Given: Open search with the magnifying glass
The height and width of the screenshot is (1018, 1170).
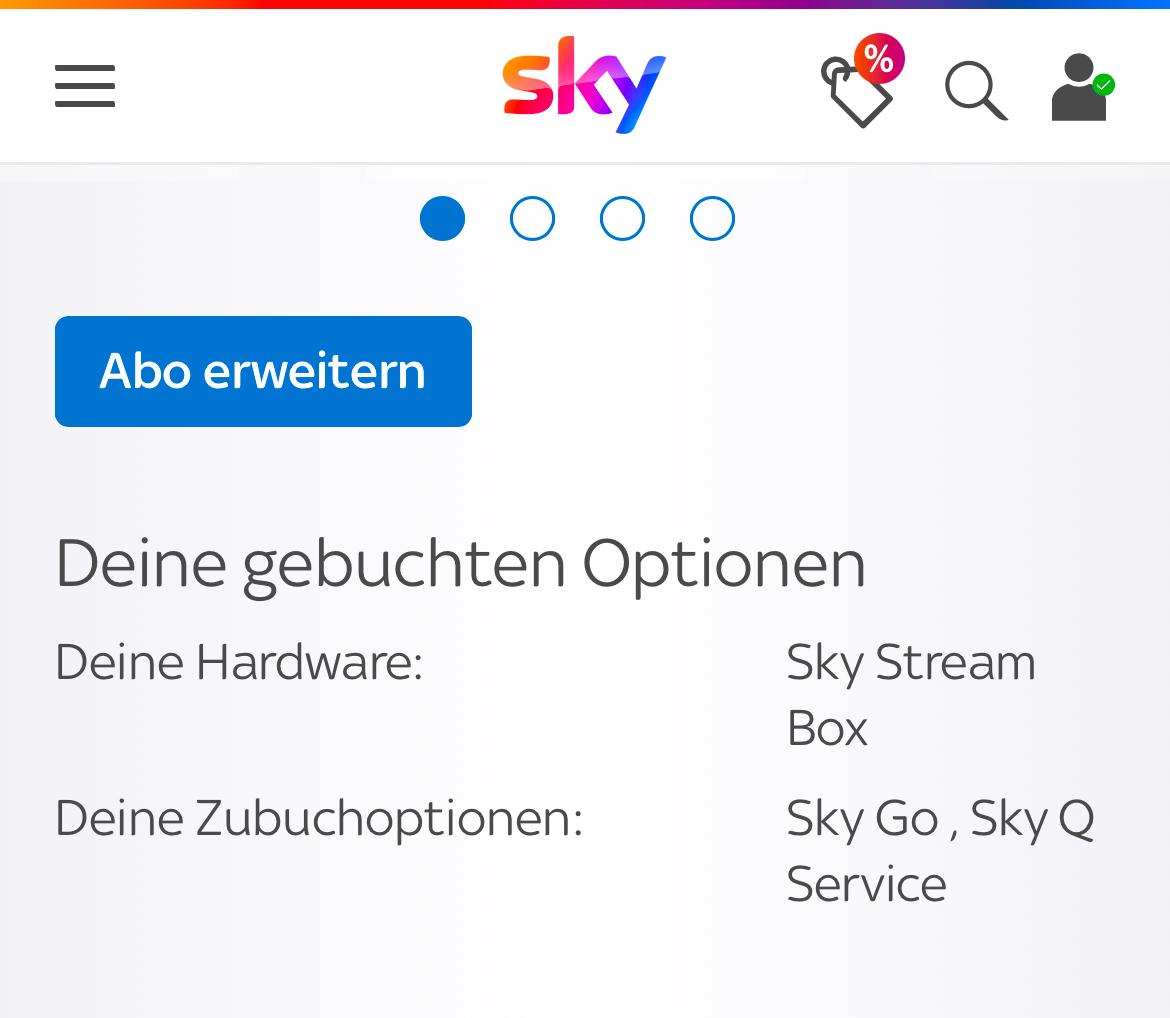Looking at the screenshot, I should (x=976, y=90).
